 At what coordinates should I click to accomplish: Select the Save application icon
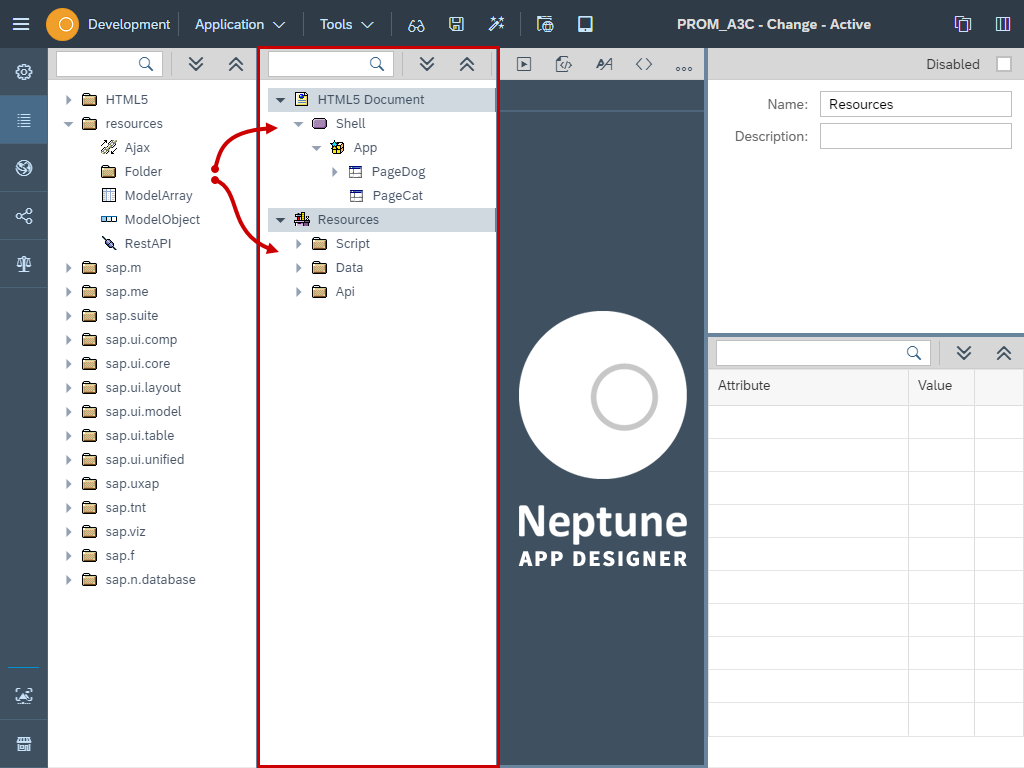click(457, 24)
